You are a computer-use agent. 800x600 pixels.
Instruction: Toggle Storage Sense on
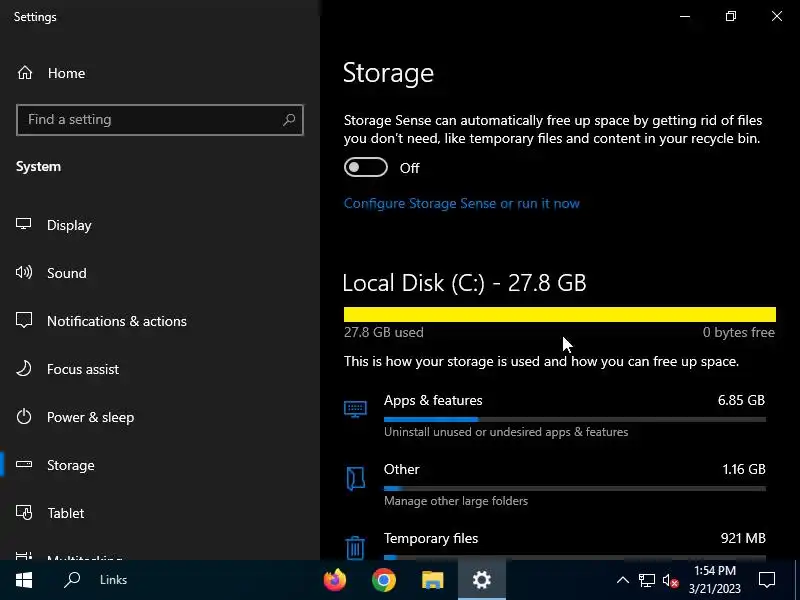[366, 167]
